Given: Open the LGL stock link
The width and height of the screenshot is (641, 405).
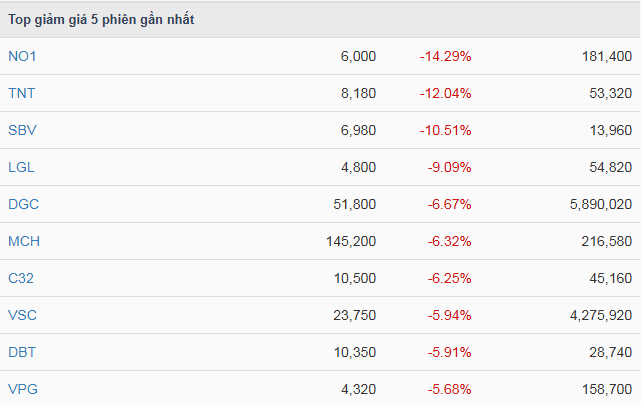Looking at the screenshot, I should coord(22,168).
